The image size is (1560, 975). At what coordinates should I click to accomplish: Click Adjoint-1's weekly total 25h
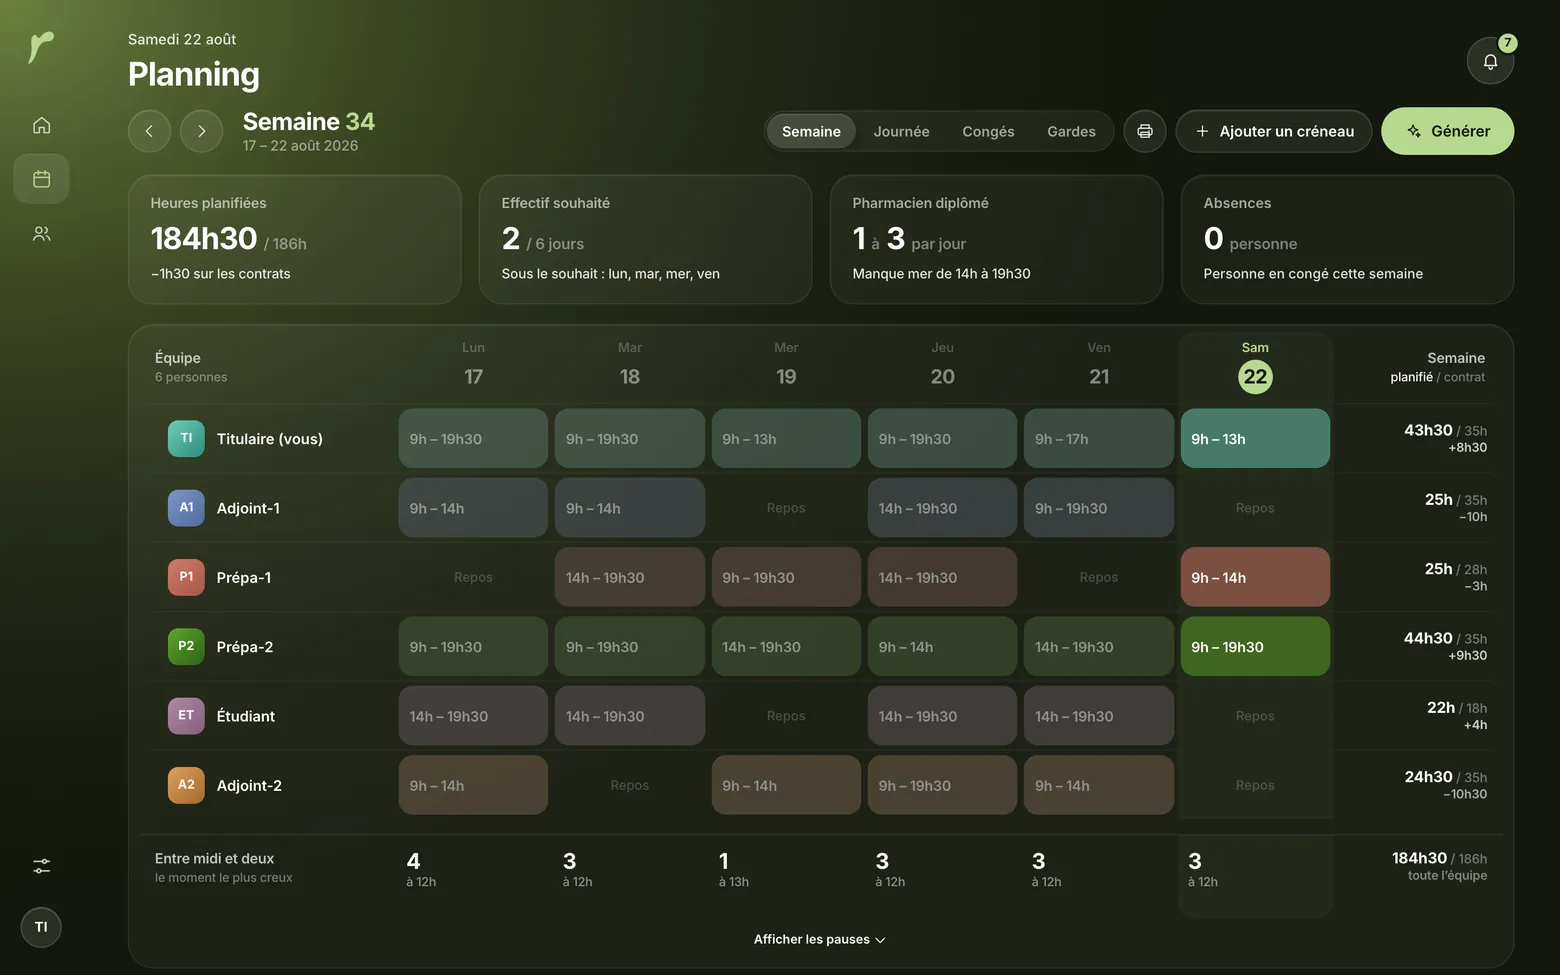tap(1439, 499)
